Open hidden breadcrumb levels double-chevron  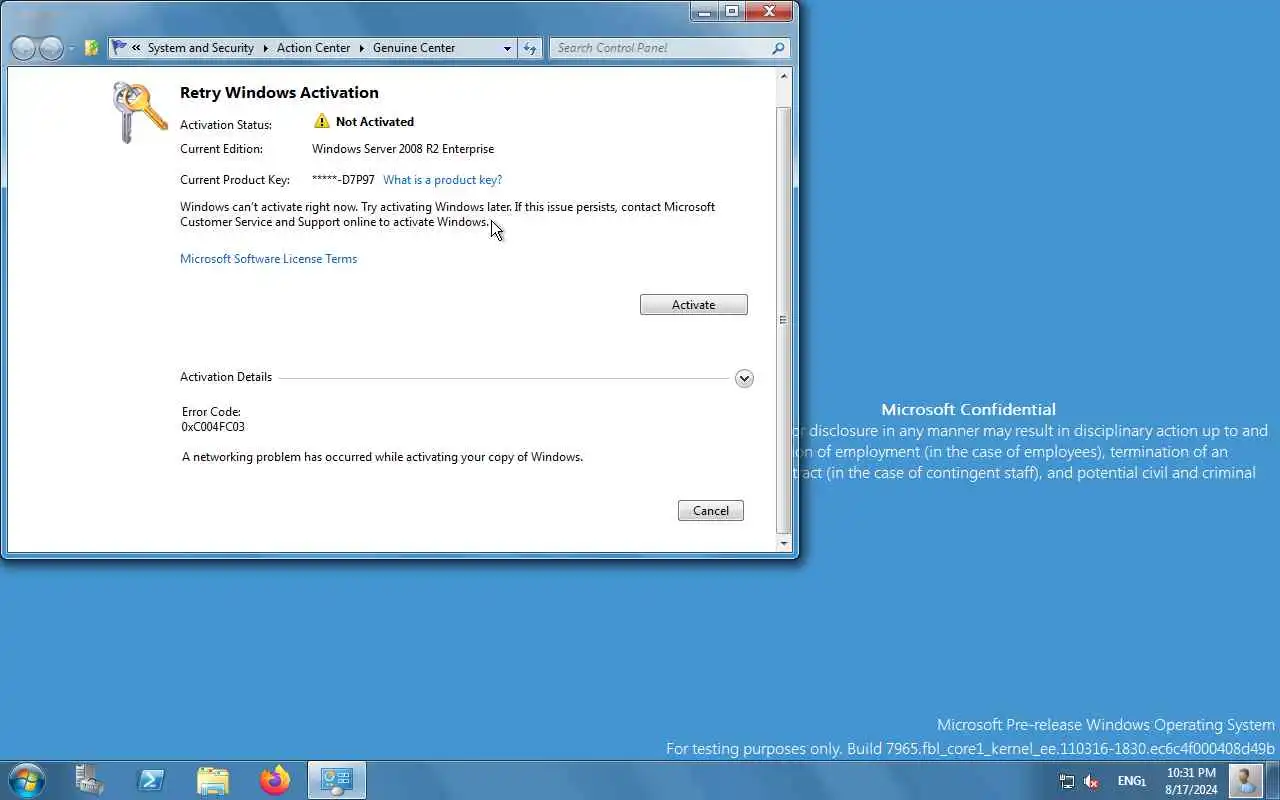(x=136, y=48)
